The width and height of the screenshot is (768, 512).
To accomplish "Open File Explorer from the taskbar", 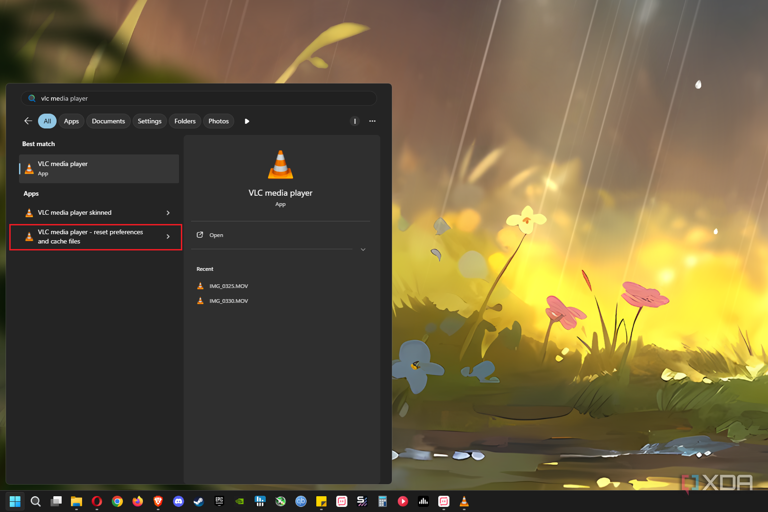I will [x=76, y=501].
